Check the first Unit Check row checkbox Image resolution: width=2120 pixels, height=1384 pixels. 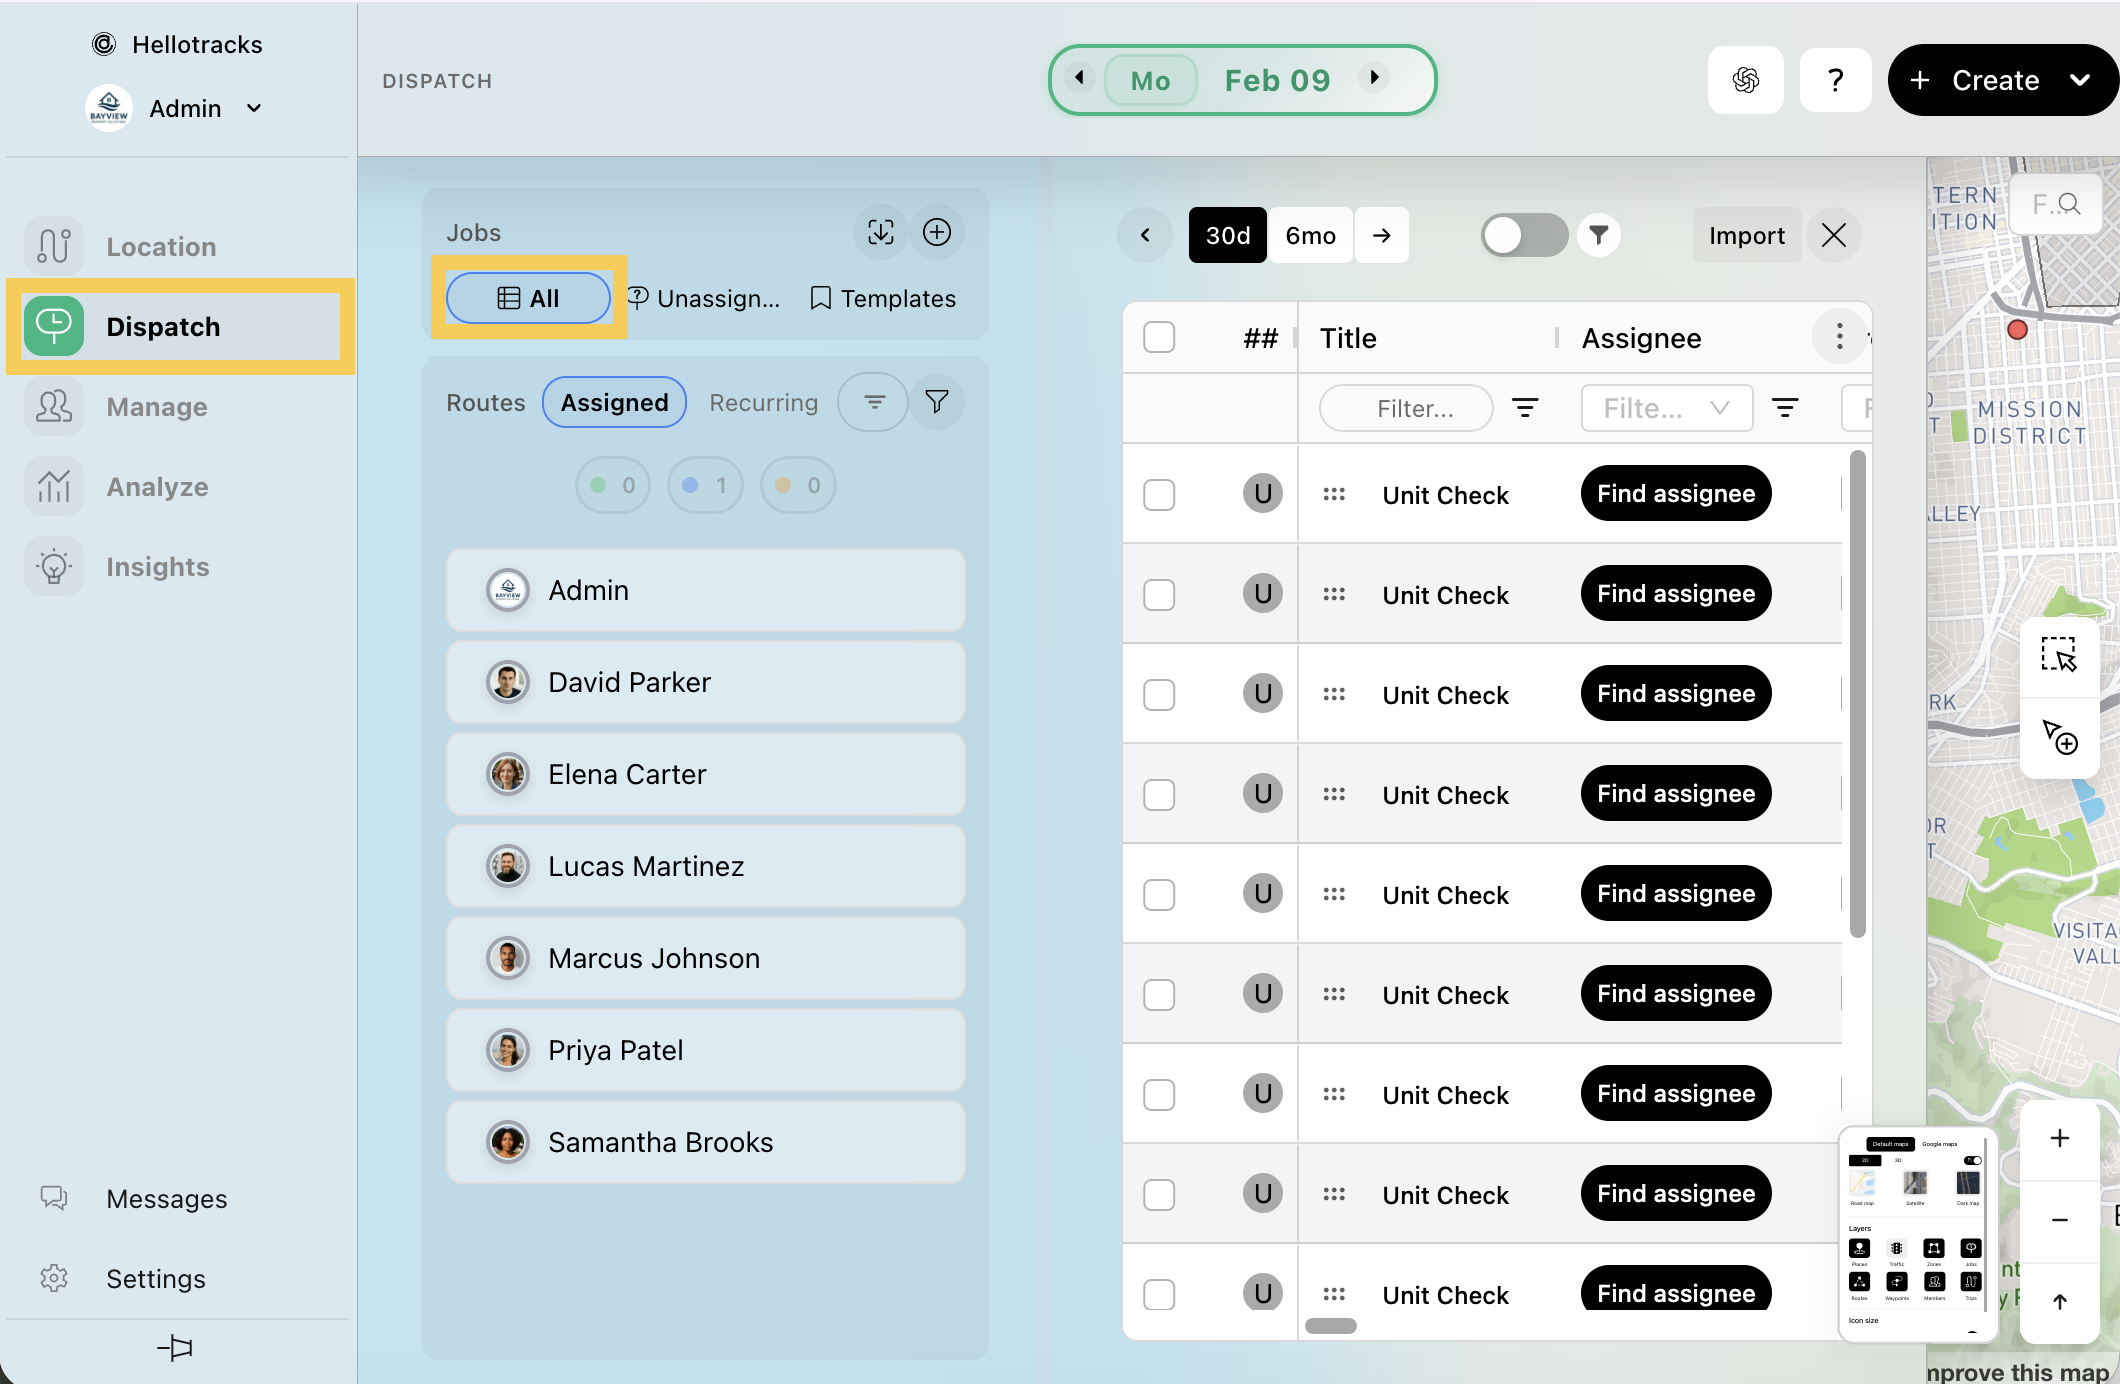[x=1159, y=495]
